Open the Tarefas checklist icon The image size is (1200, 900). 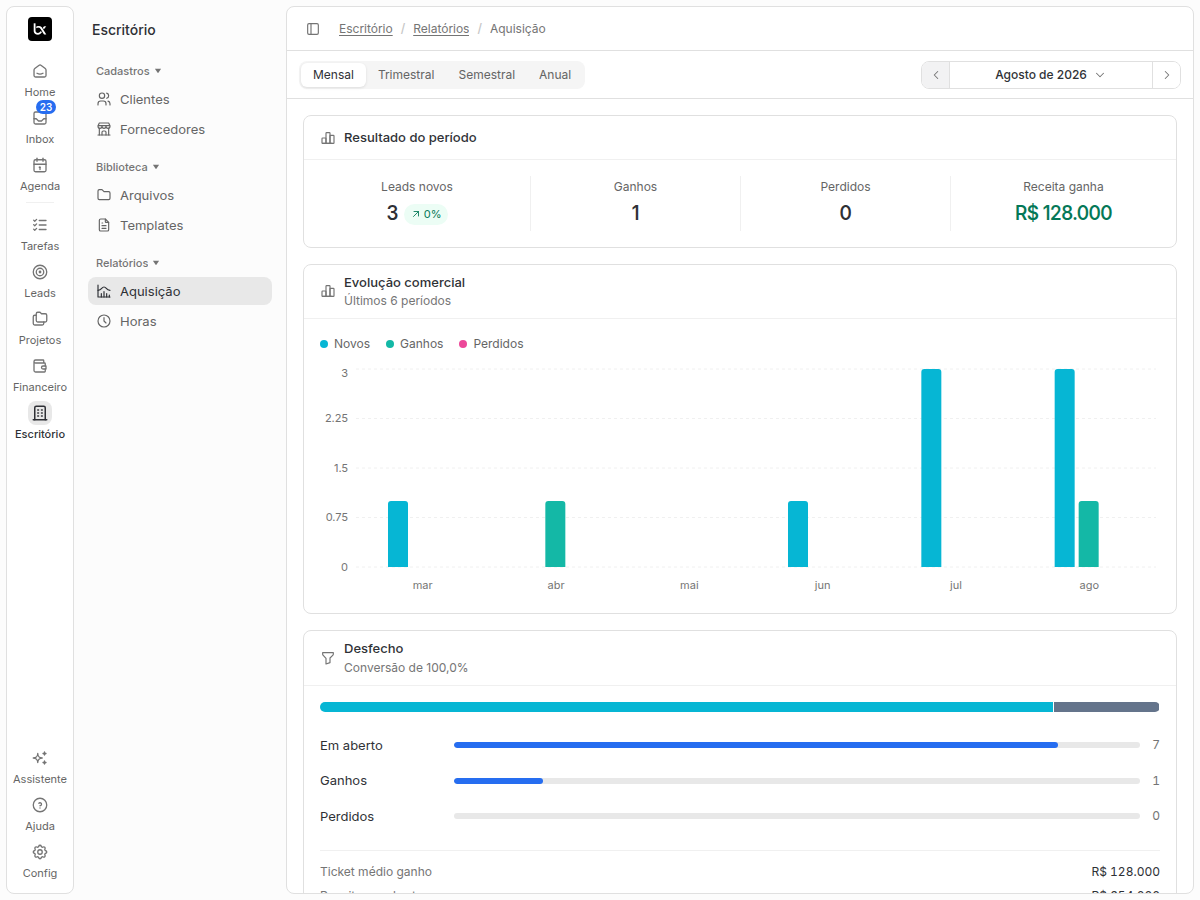point(40,225)
